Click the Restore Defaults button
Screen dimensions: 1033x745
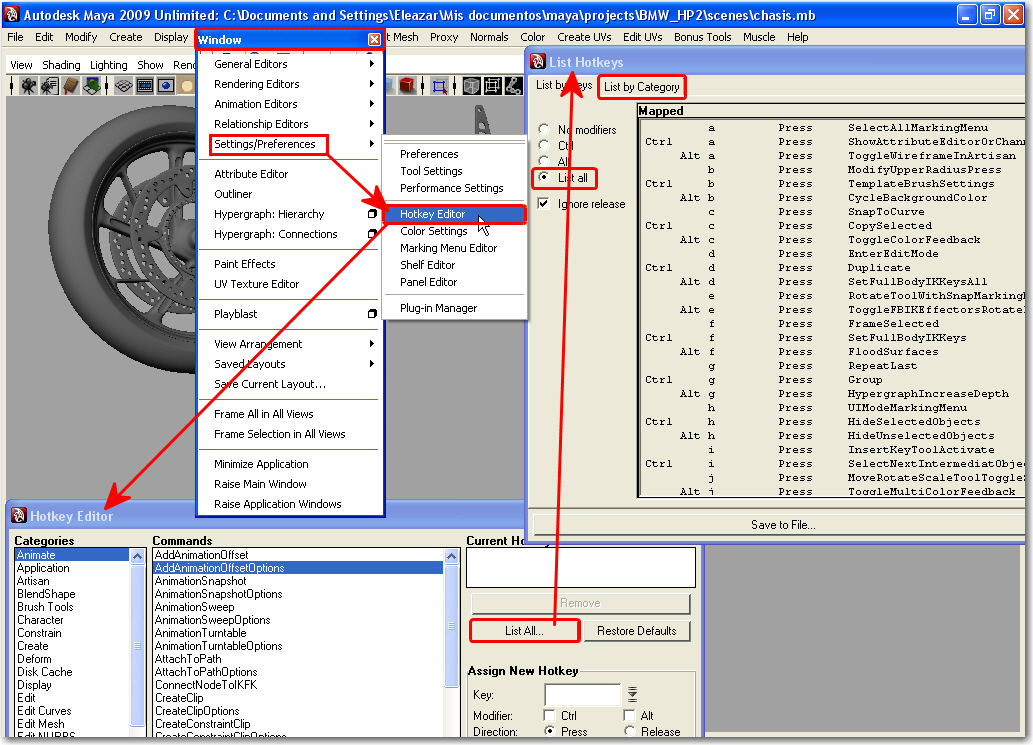pyautogui.click(x=636, y=630)
